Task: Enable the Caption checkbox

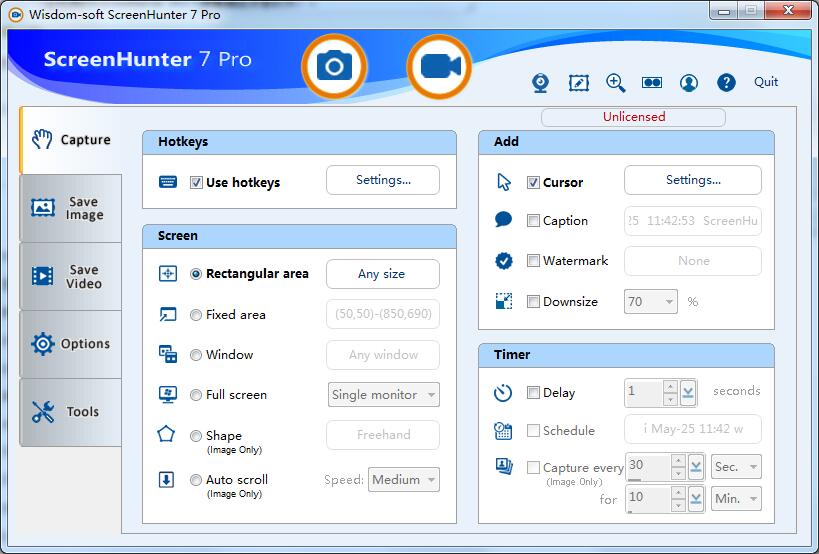Action: click(533, 220)
